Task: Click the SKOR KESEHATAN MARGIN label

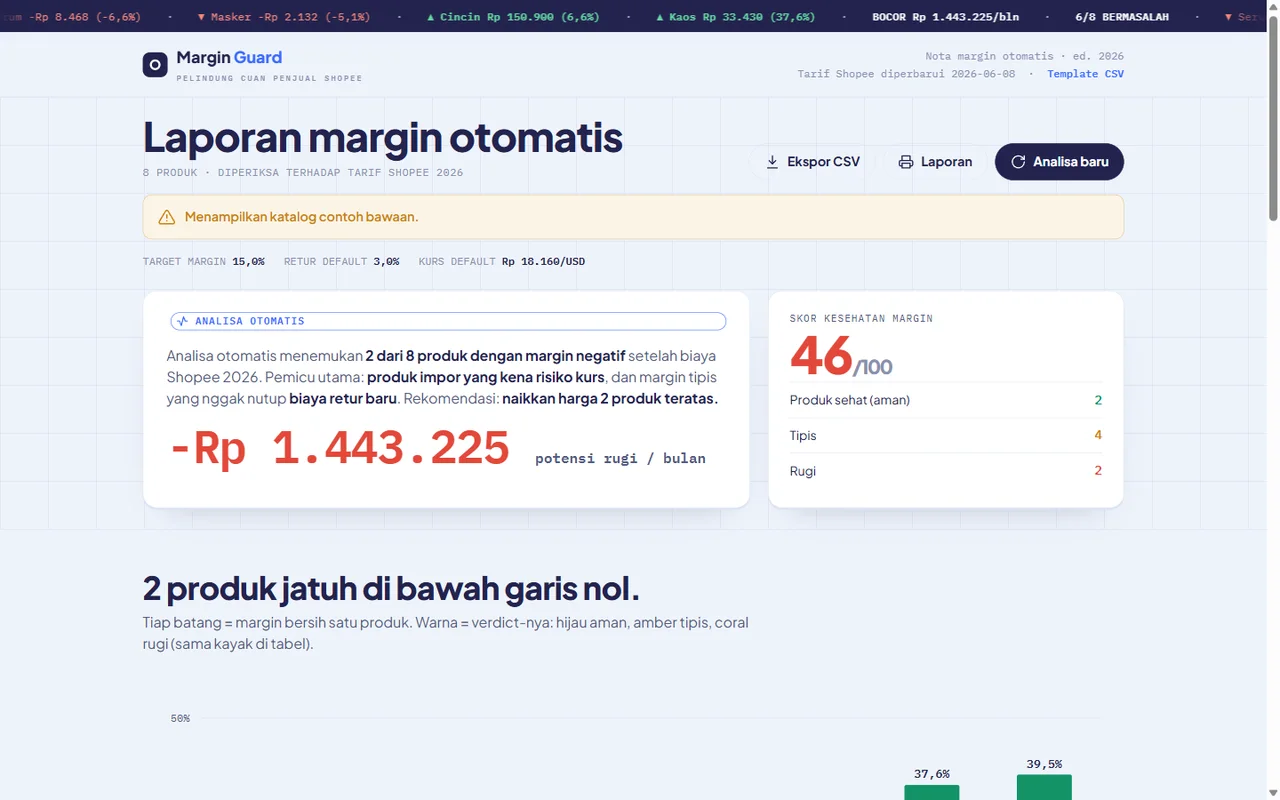Action: pos(861,319)
